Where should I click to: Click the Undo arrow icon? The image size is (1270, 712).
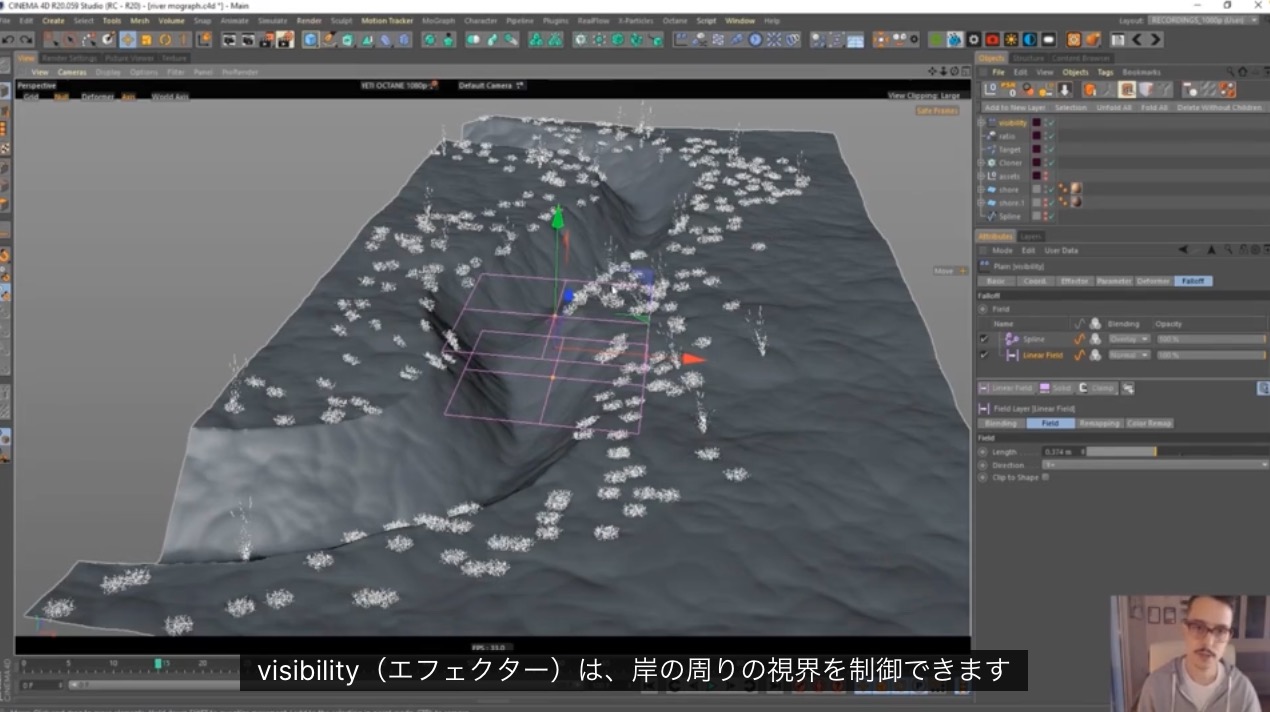click(x=8, y=40)
